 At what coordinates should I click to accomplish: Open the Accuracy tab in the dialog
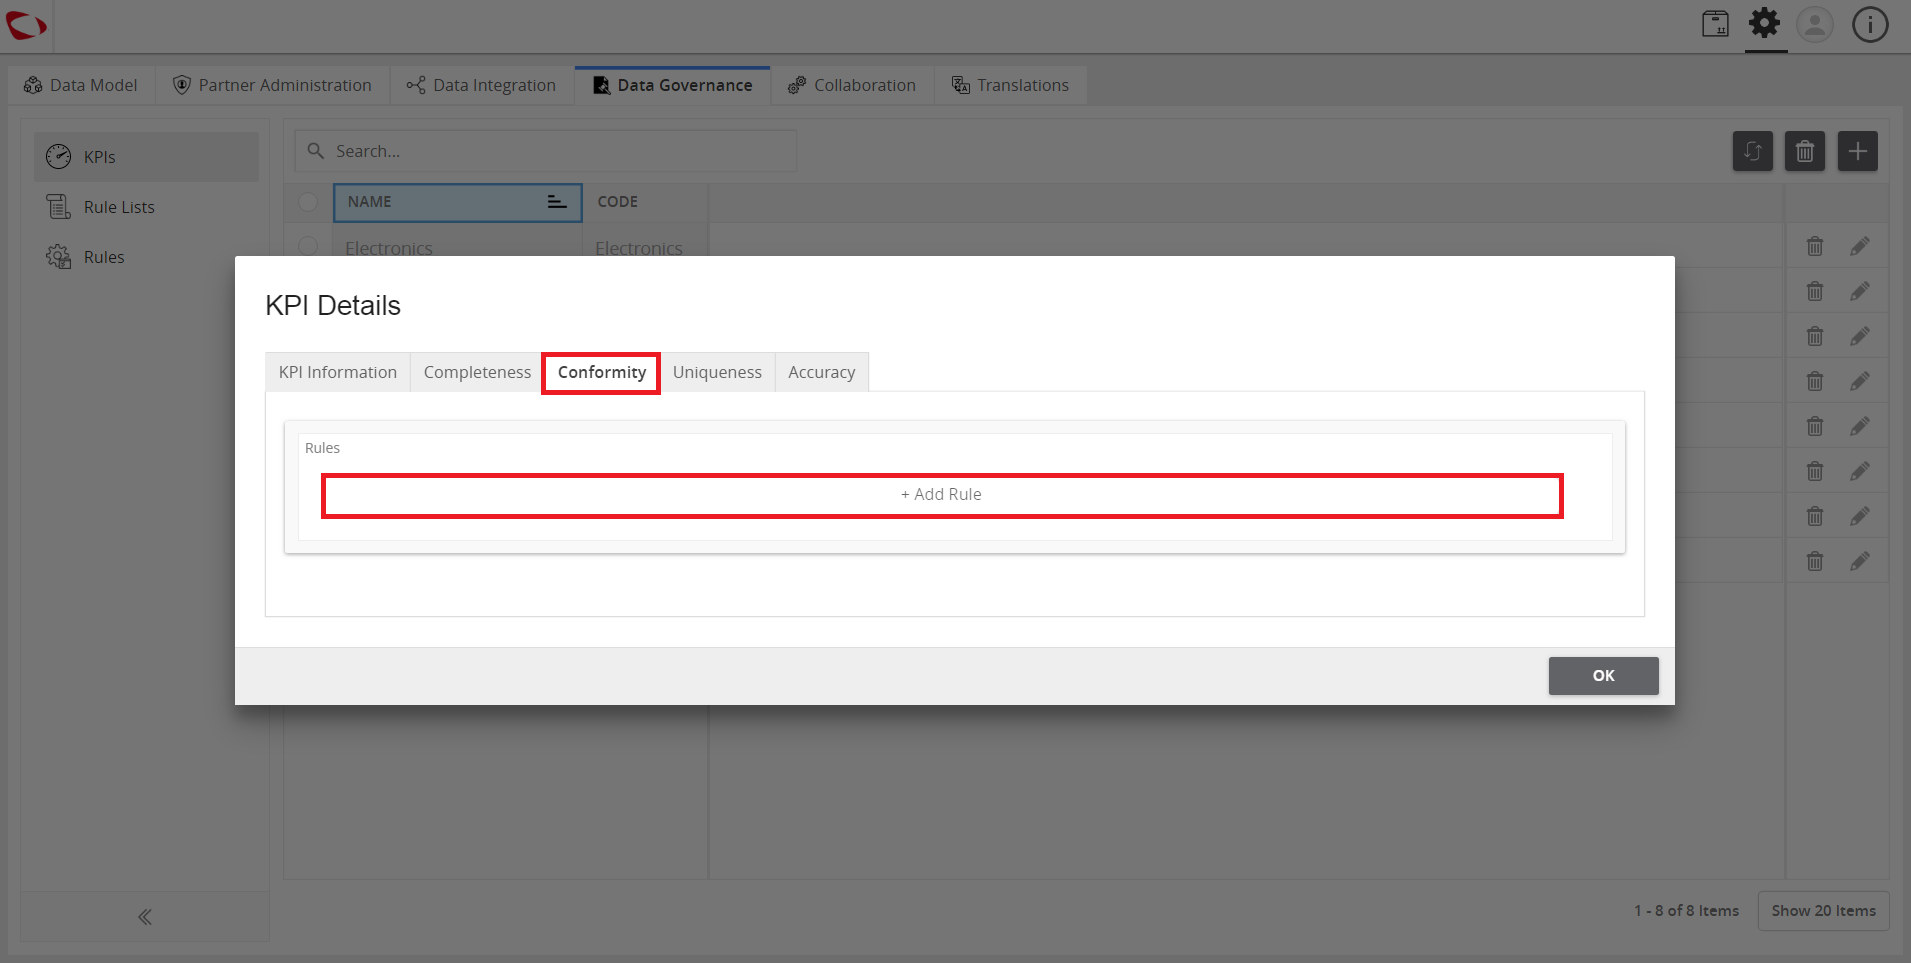[x=822, y=372]
